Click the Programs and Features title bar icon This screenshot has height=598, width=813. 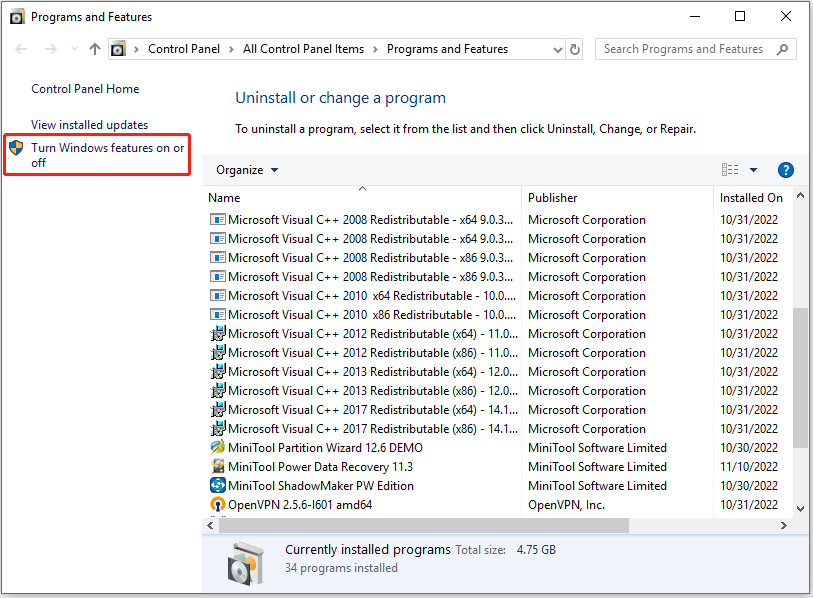(14, 16)
